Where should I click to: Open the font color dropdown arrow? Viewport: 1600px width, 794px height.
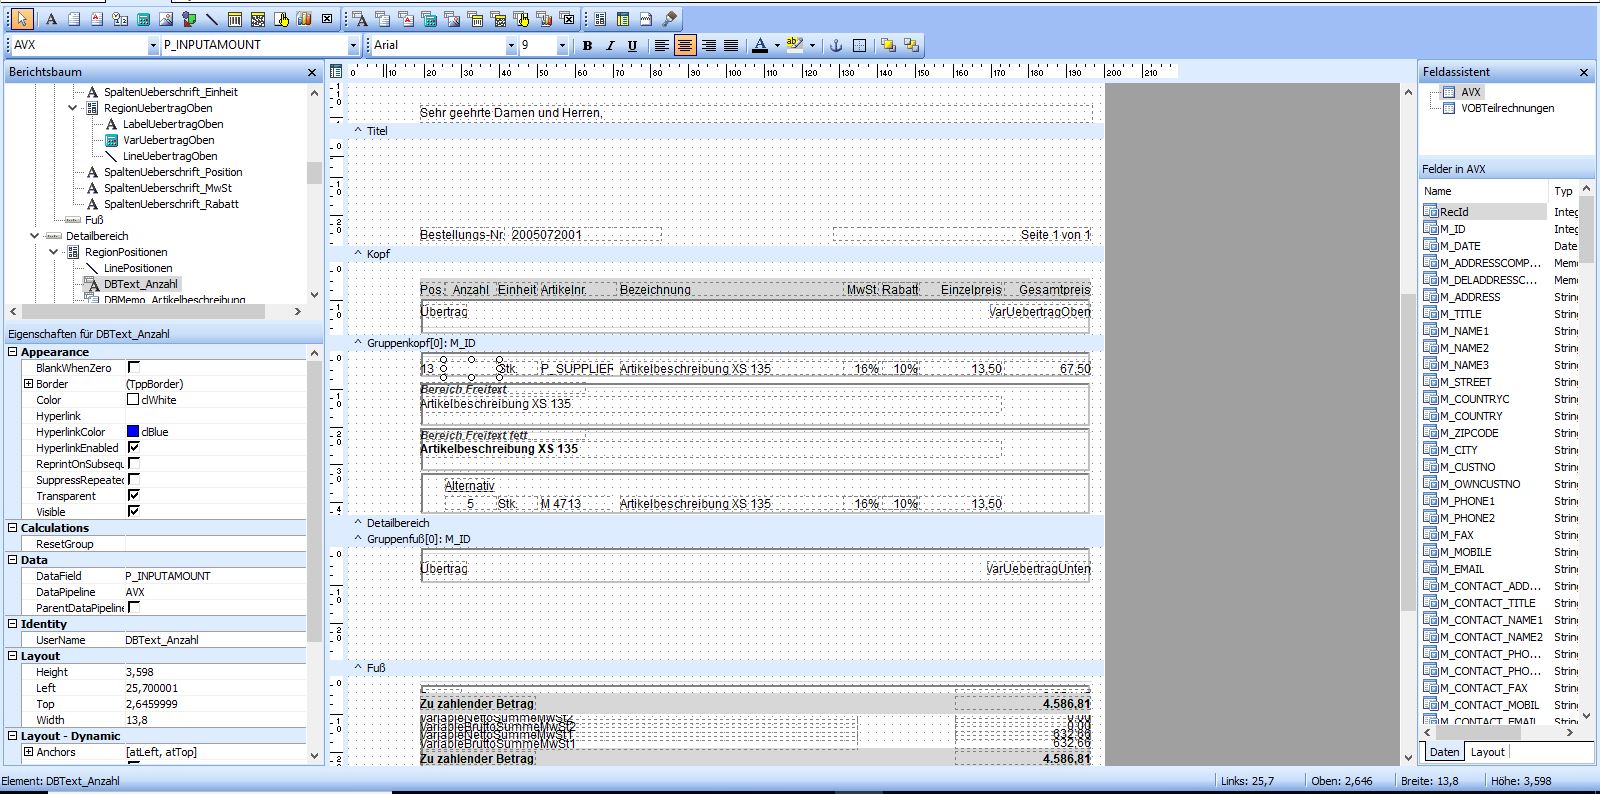click(x=775, y=45)
